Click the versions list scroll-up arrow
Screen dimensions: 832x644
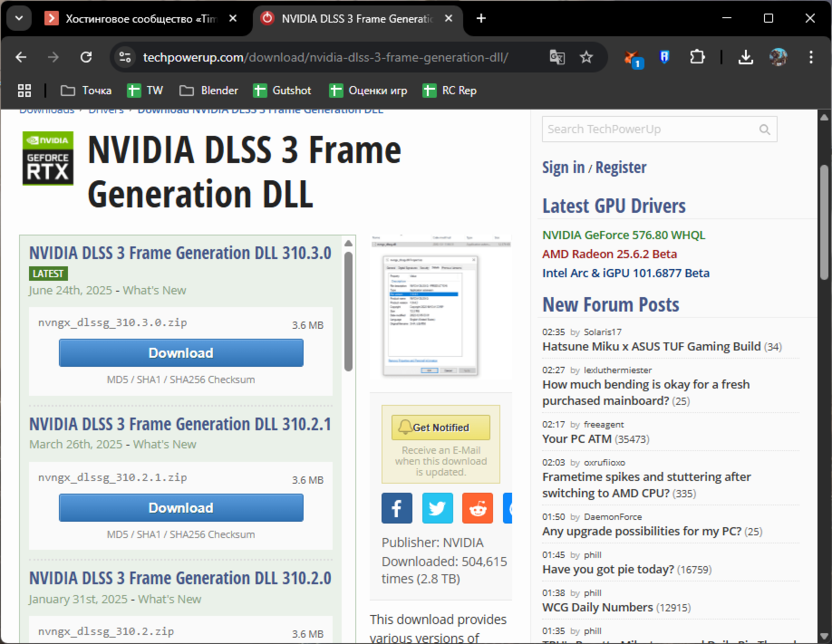tap(348, 243)
